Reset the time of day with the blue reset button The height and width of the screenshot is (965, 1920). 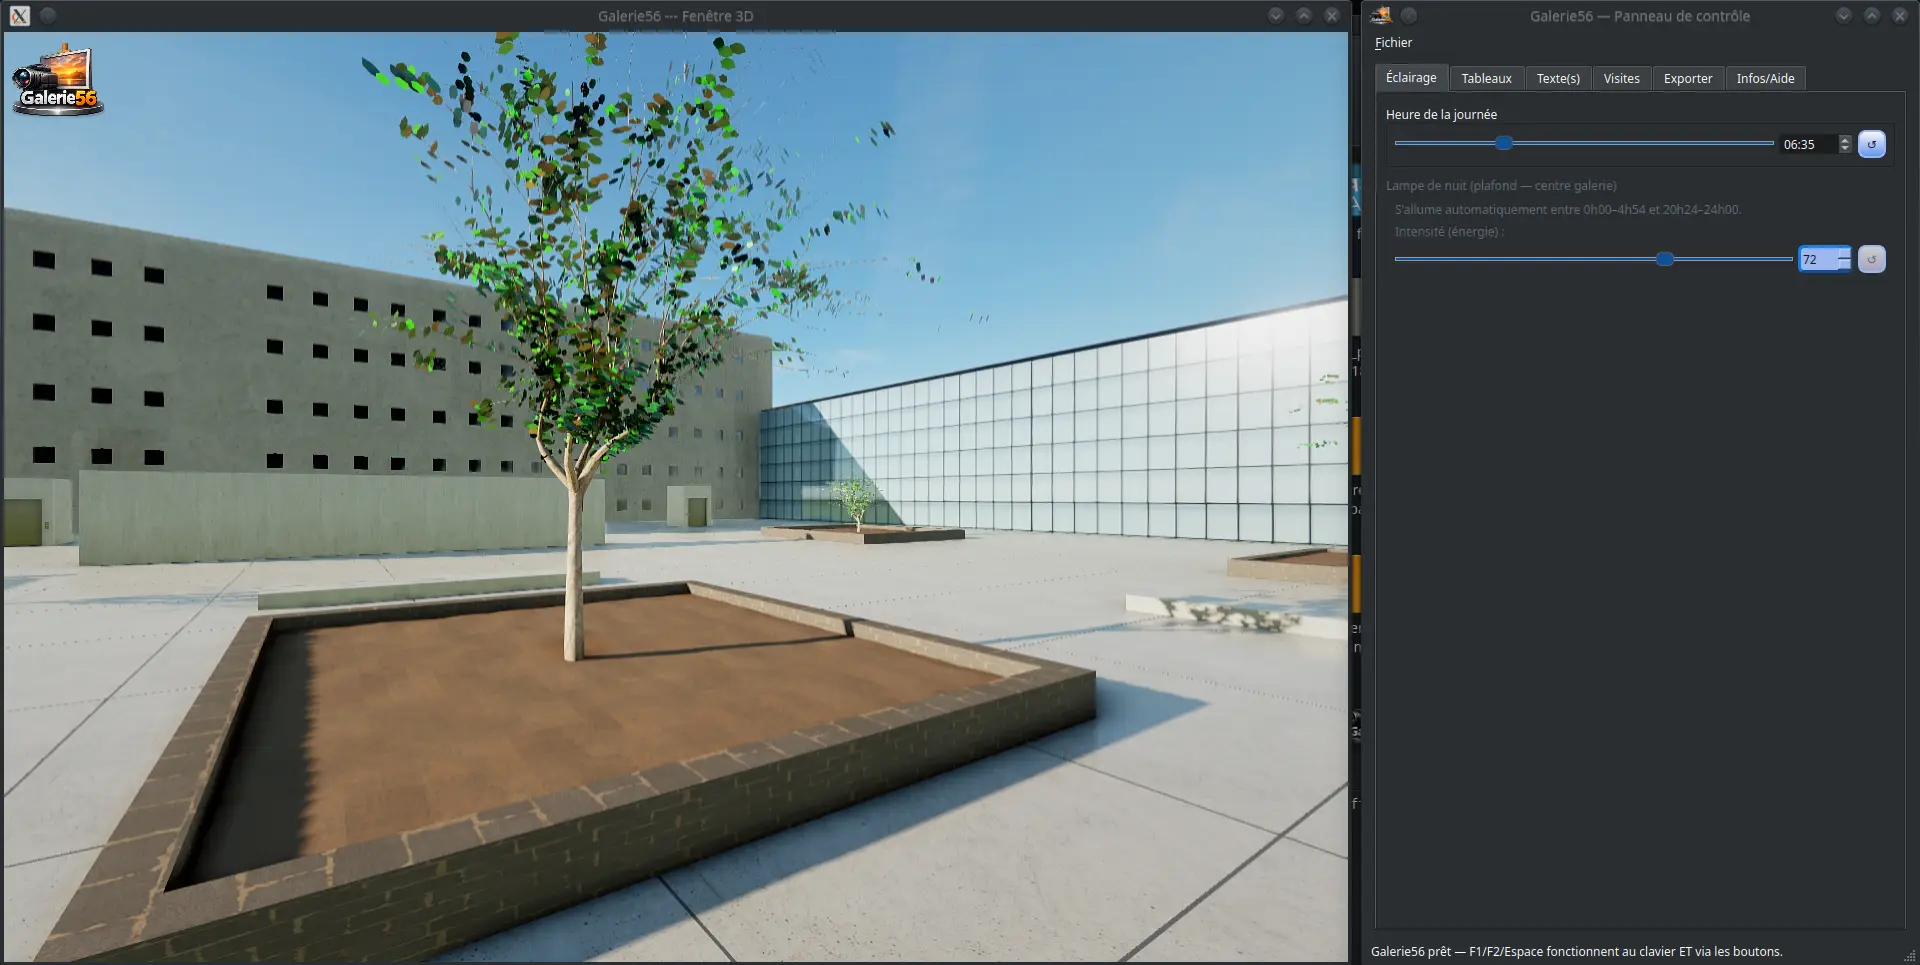point(1871,144)
